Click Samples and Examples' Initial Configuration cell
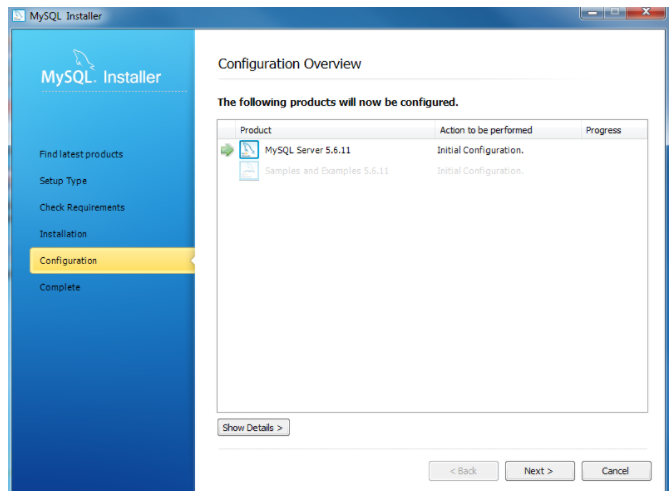 (480, 171)
